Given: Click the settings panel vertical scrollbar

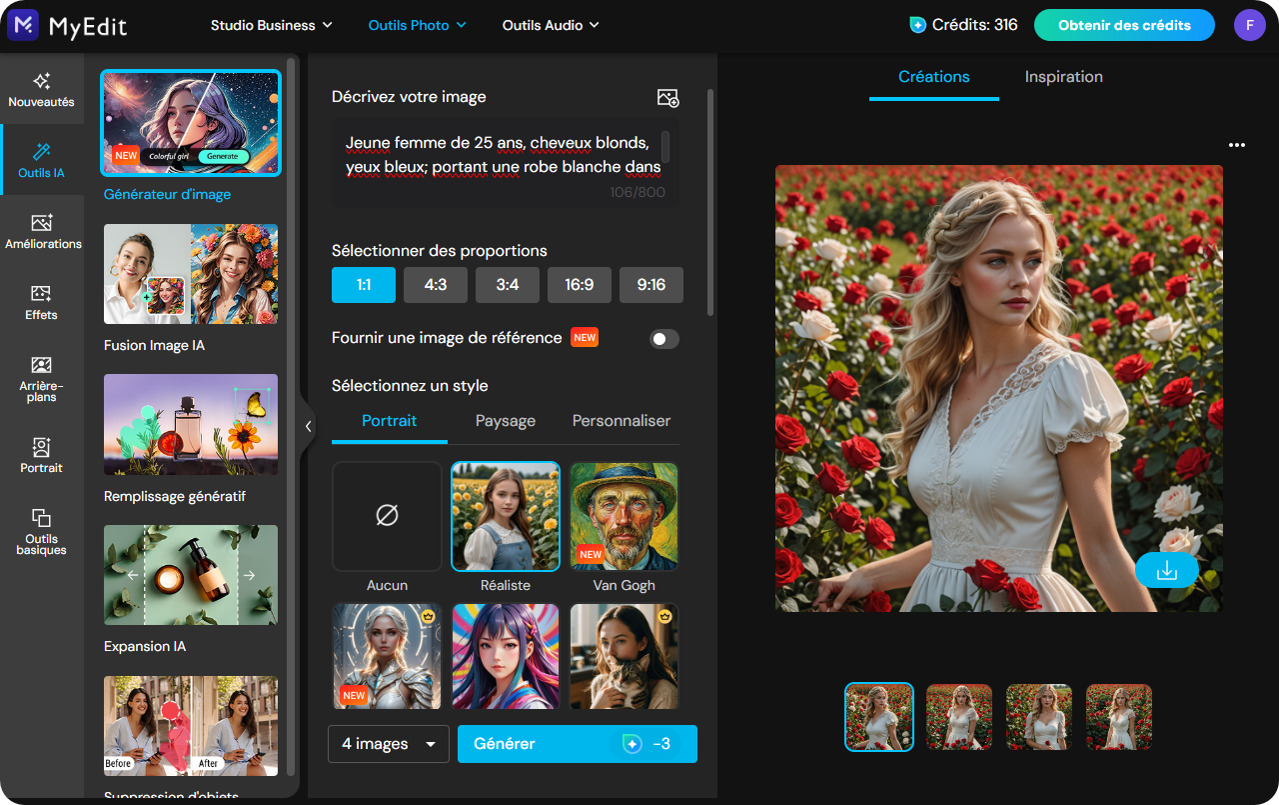Looking at the screenshot, I should coord(711,203).
